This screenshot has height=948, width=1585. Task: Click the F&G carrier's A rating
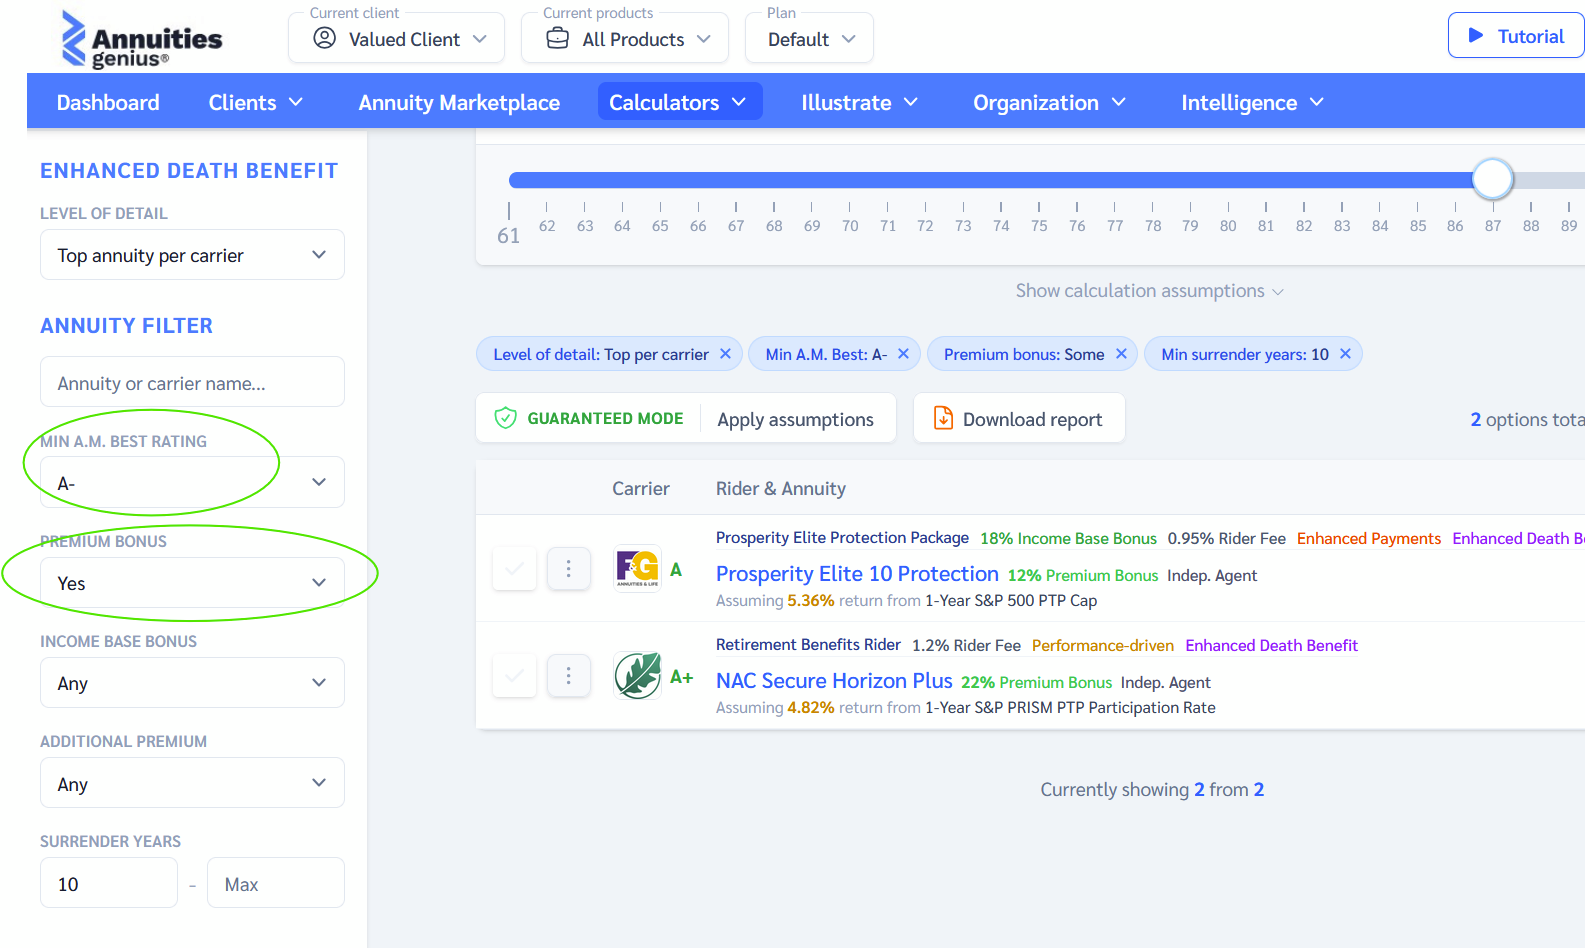(676, 570)
